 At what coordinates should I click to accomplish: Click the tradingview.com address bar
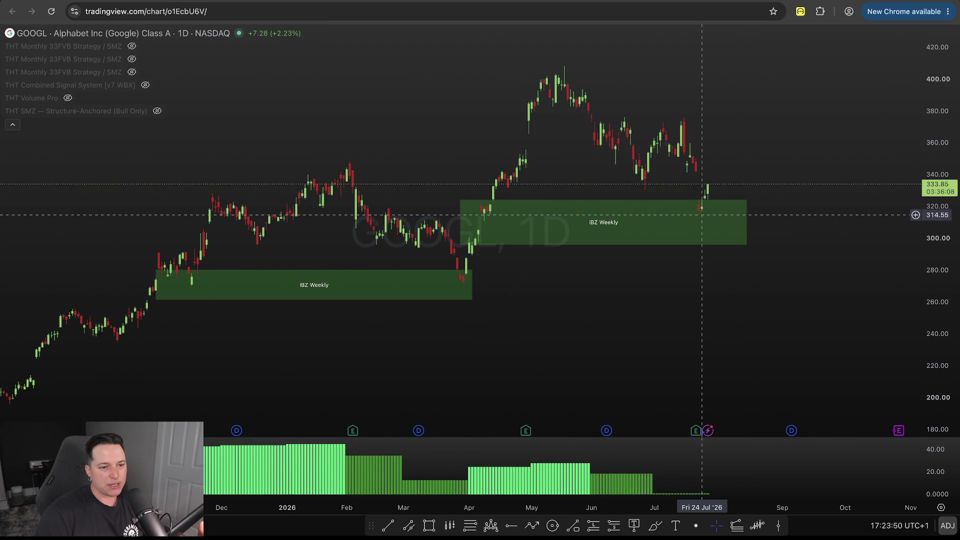pyautogui.click(x=426, y=11)
